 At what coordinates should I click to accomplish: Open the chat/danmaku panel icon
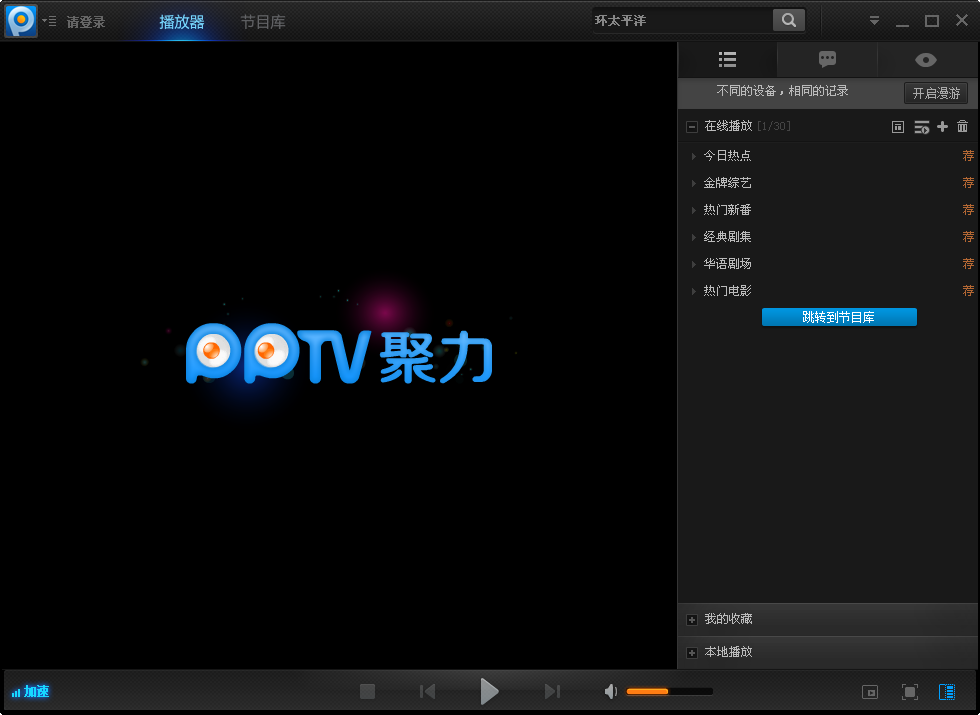tap(827, 59)
